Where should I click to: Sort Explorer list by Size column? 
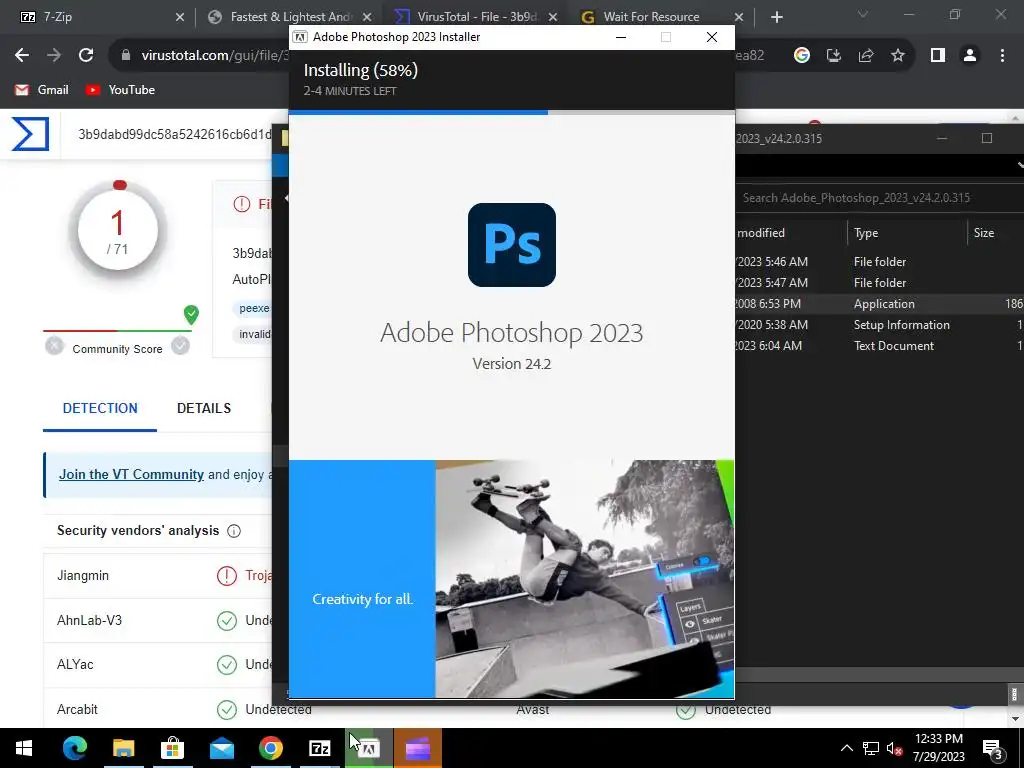click(x=995, y=233)
